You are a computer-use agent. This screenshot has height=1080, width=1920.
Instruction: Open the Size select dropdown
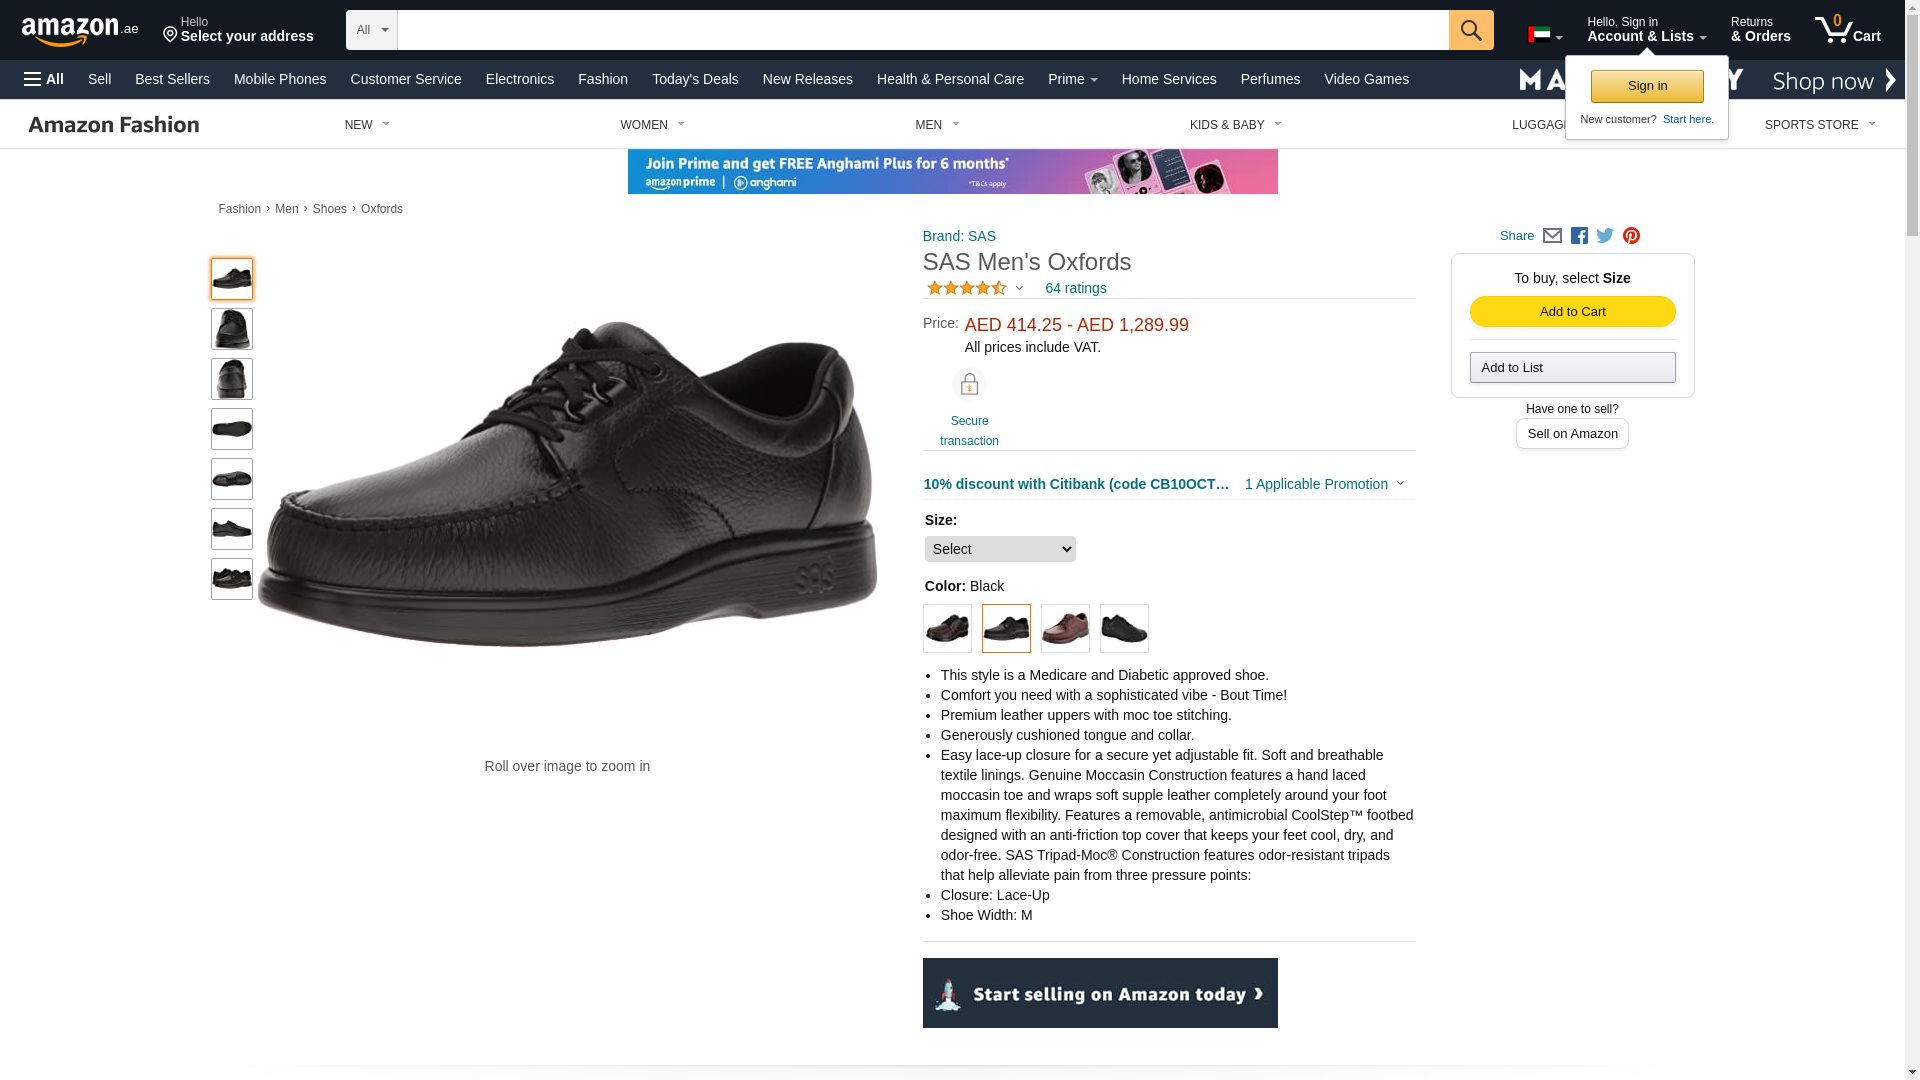point(1000,549)
